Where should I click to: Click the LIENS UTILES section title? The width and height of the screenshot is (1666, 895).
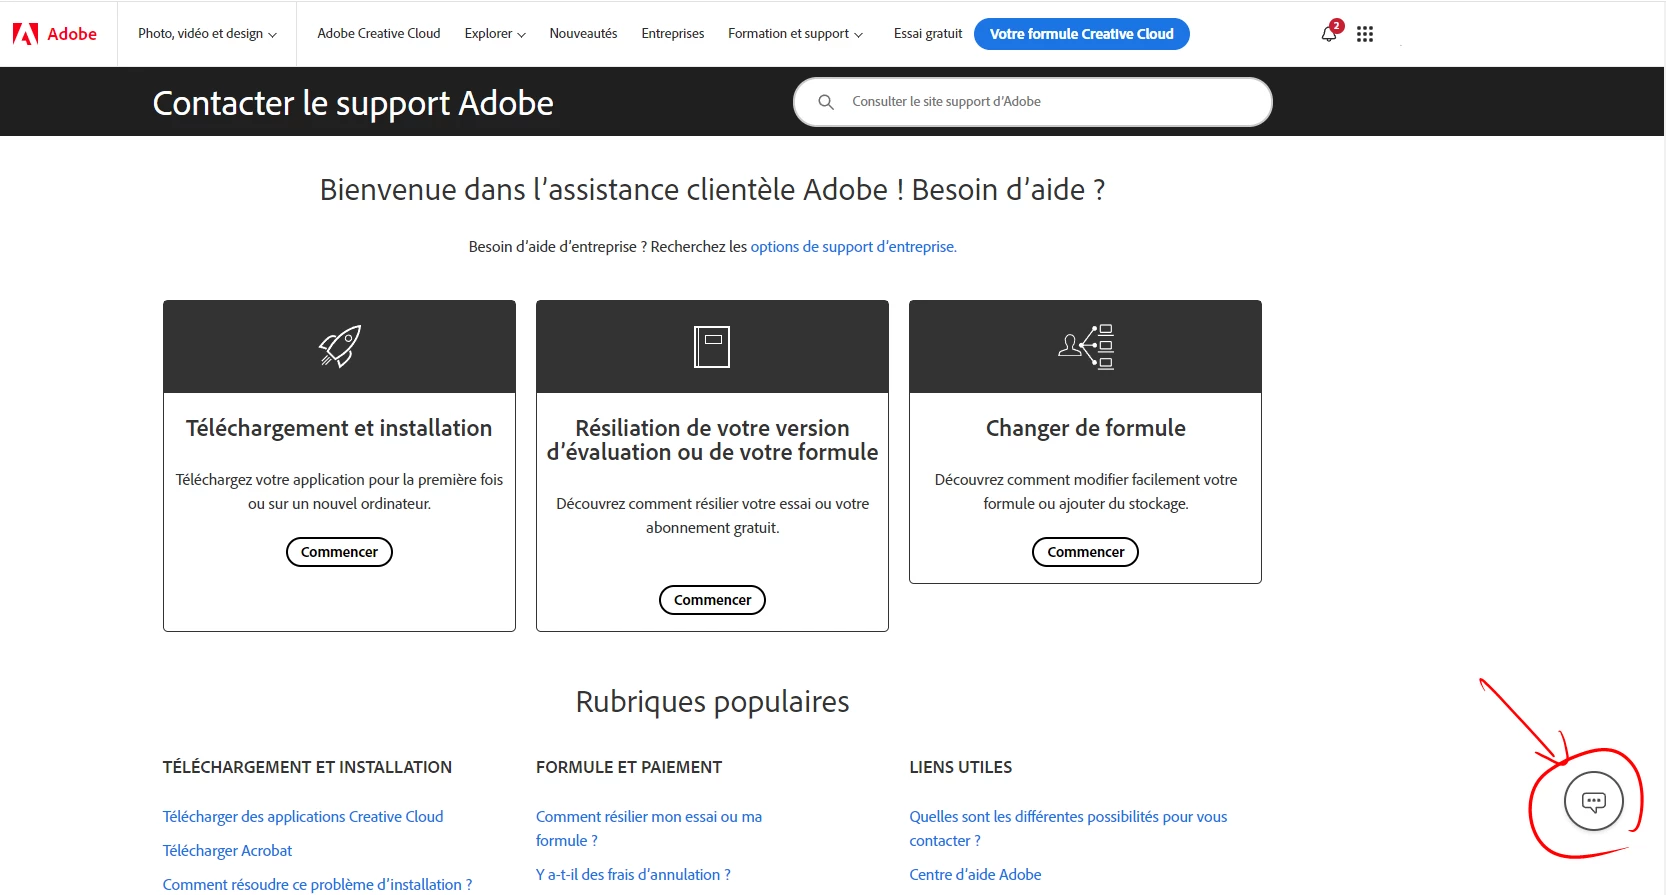(x=961, y=767)
